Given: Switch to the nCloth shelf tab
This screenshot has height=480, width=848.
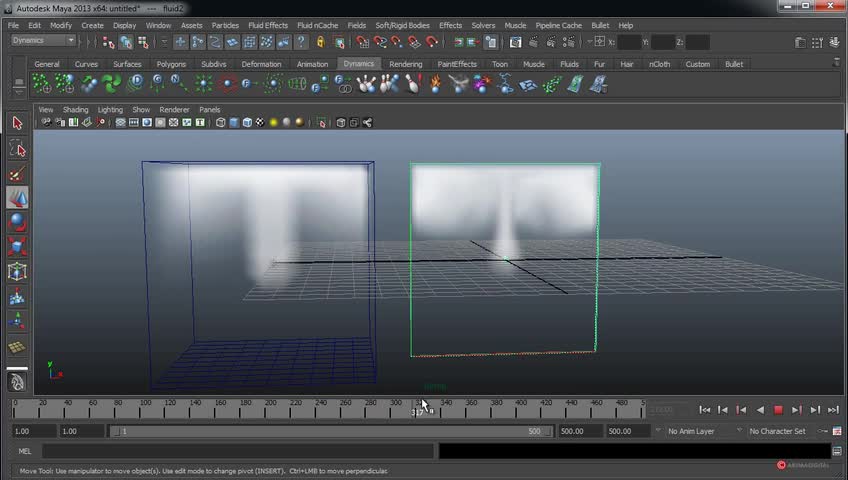Looking at the screenshot, I should coord(660,64).
